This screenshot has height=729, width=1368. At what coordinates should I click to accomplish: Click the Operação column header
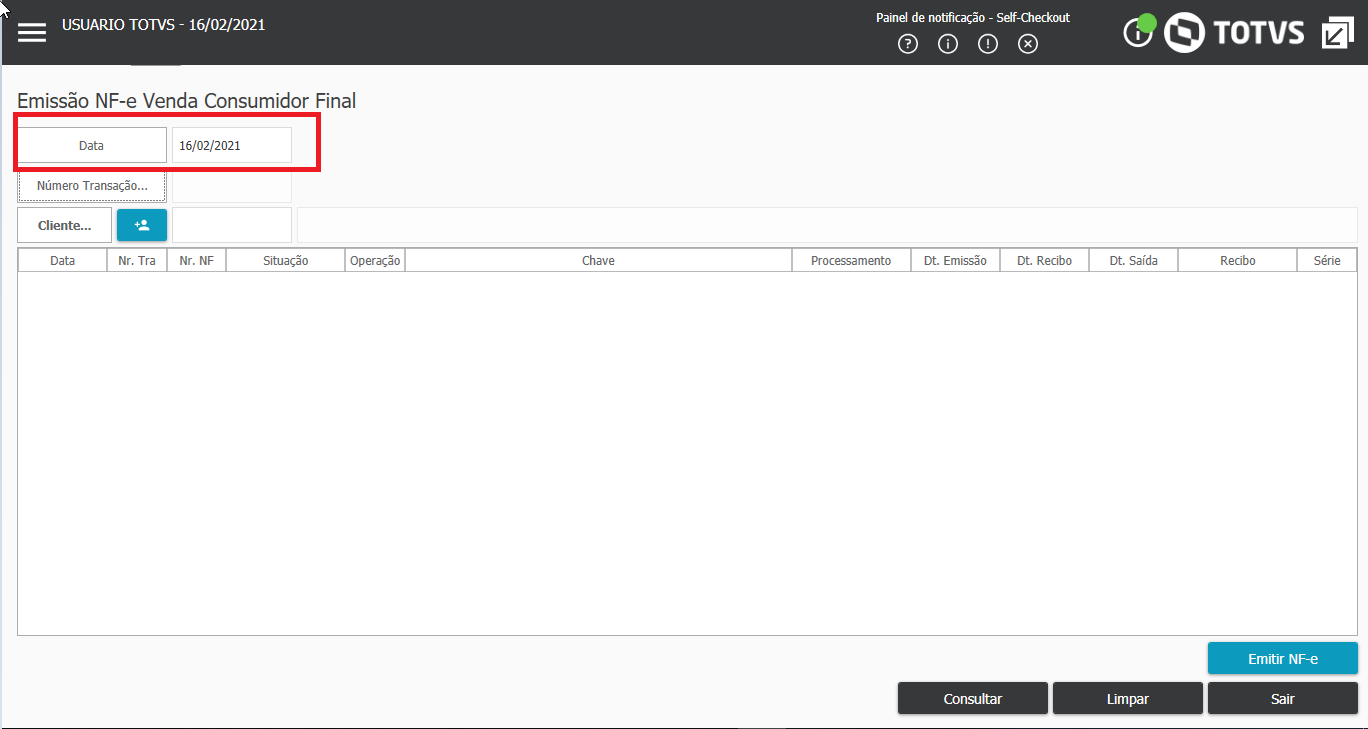(x=375, y=260)
